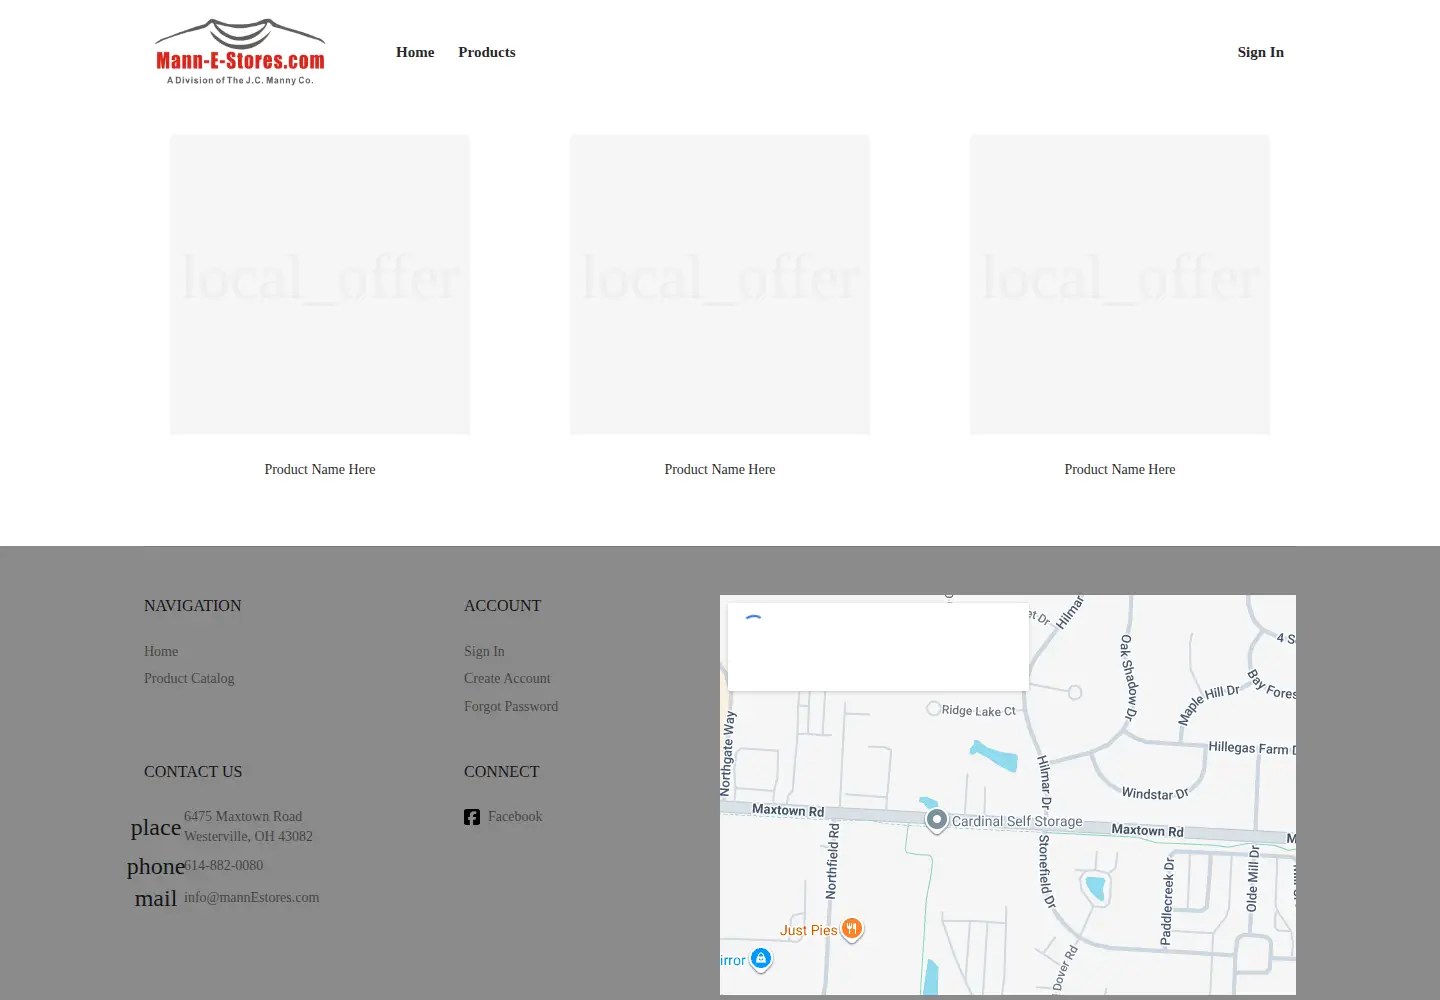Click the phone number 614-882-0080
Viewport: 1440px width, 1000px height.
[x=224, y=865]
